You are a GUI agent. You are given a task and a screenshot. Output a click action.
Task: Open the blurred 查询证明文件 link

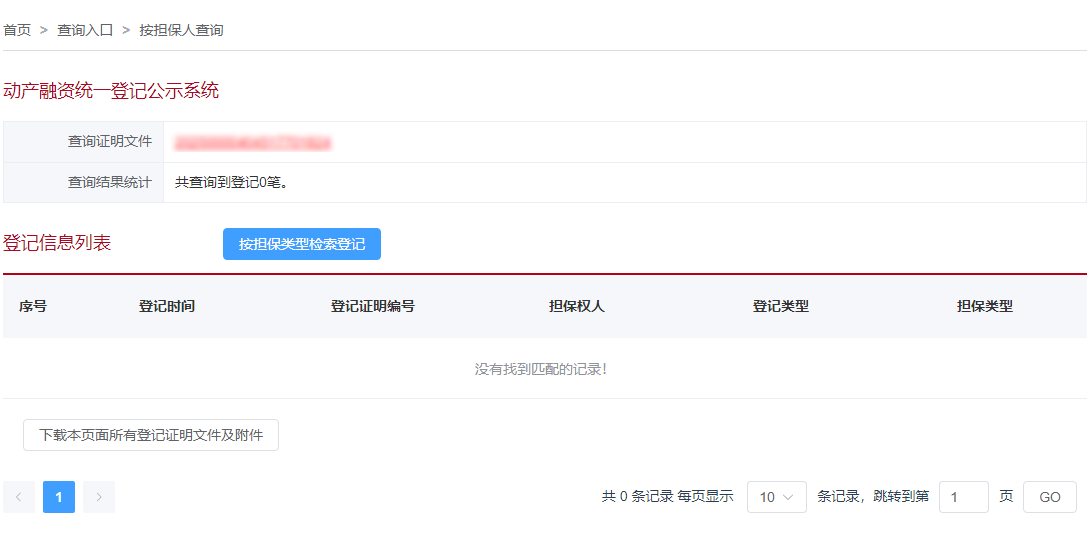(x=253, y=143)
